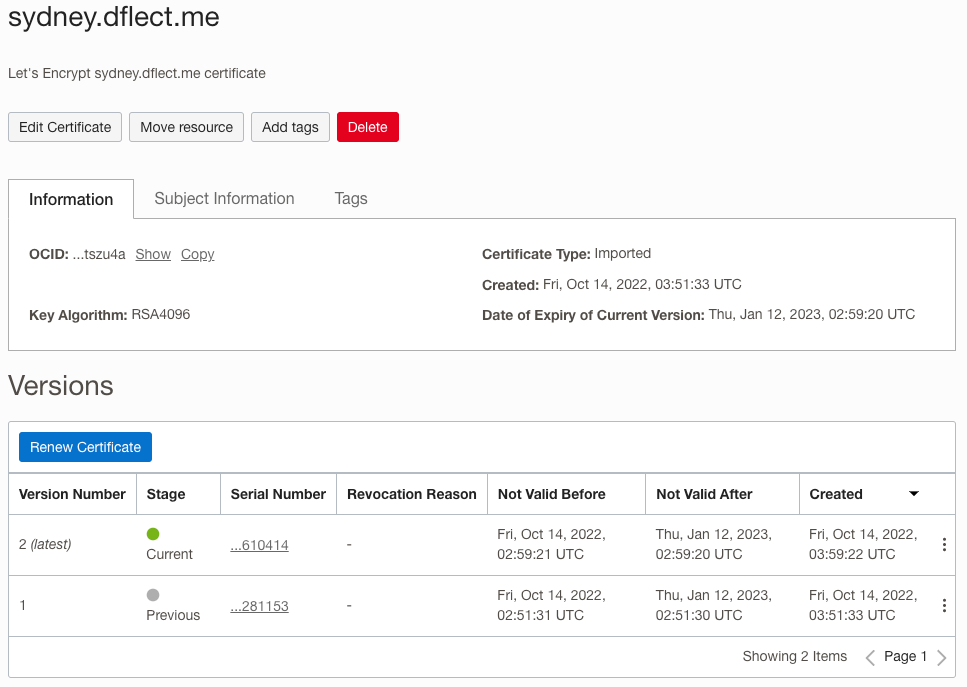967x687 pixels.
Task: Switch to the Subject Information tab
Action: [224, 198]
